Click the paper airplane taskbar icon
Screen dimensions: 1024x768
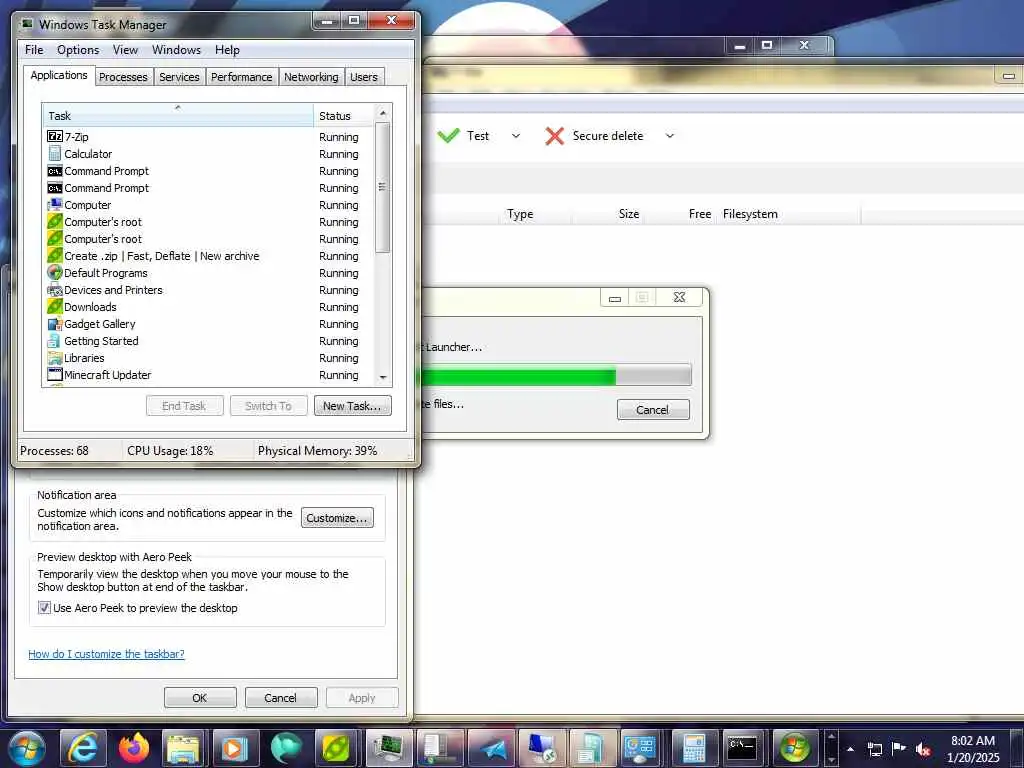492,748
